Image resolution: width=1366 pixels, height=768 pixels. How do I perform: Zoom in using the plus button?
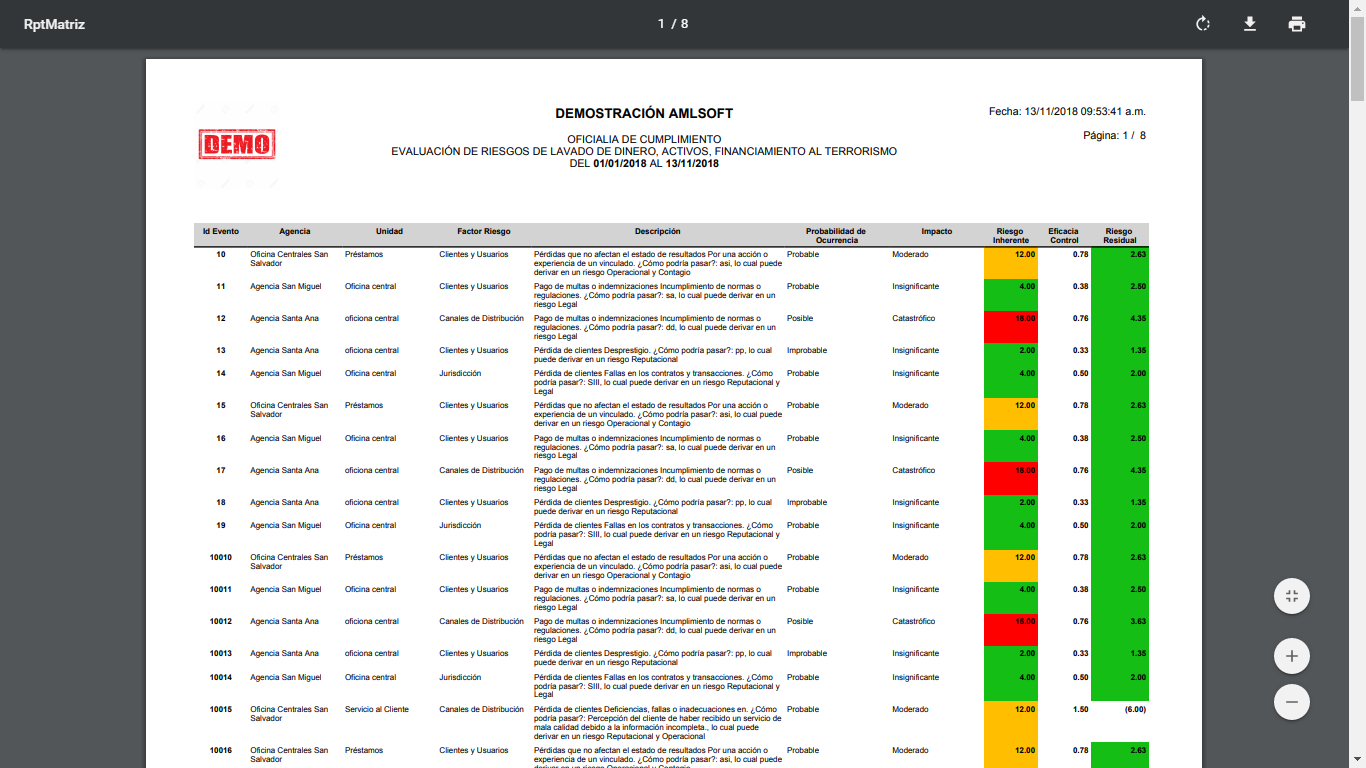(1292, 656)
